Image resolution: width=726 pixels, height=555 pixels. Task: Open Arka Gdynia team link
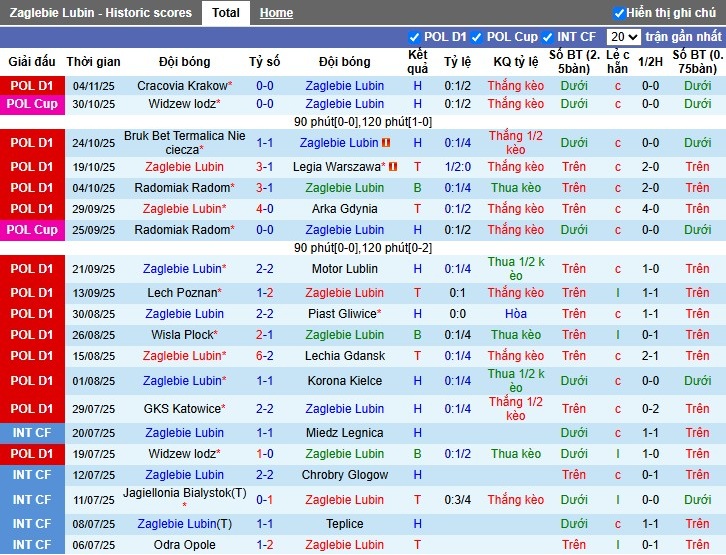click(x=344, y=209)
